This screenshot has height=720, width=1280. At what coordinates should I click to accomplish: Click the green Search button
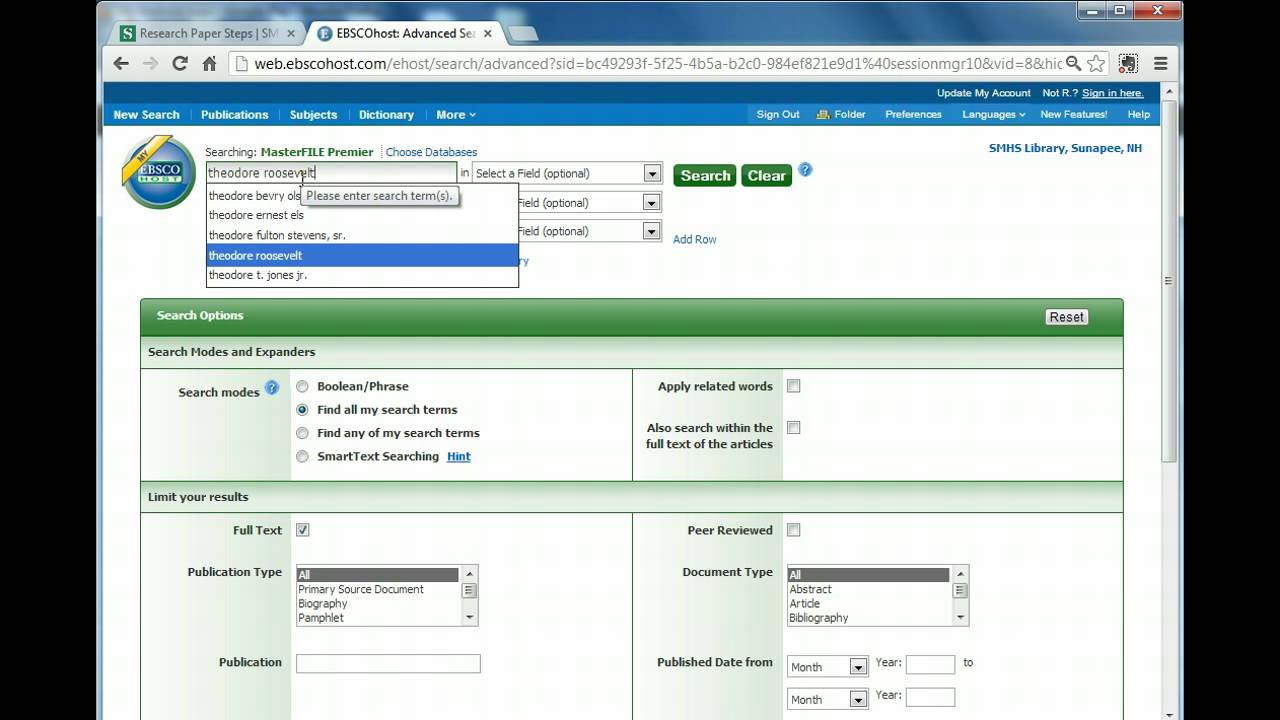coord(705,175)
